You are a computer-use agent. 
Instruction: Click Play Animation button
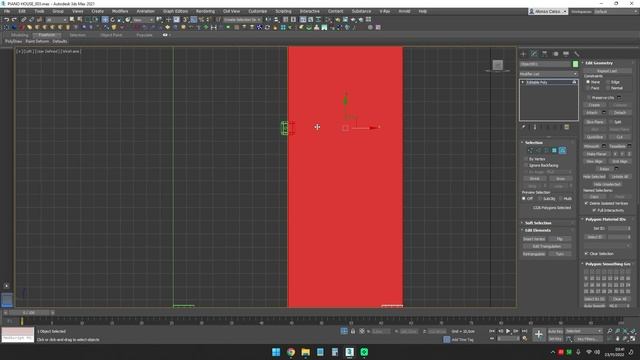[x=508, y=331]
